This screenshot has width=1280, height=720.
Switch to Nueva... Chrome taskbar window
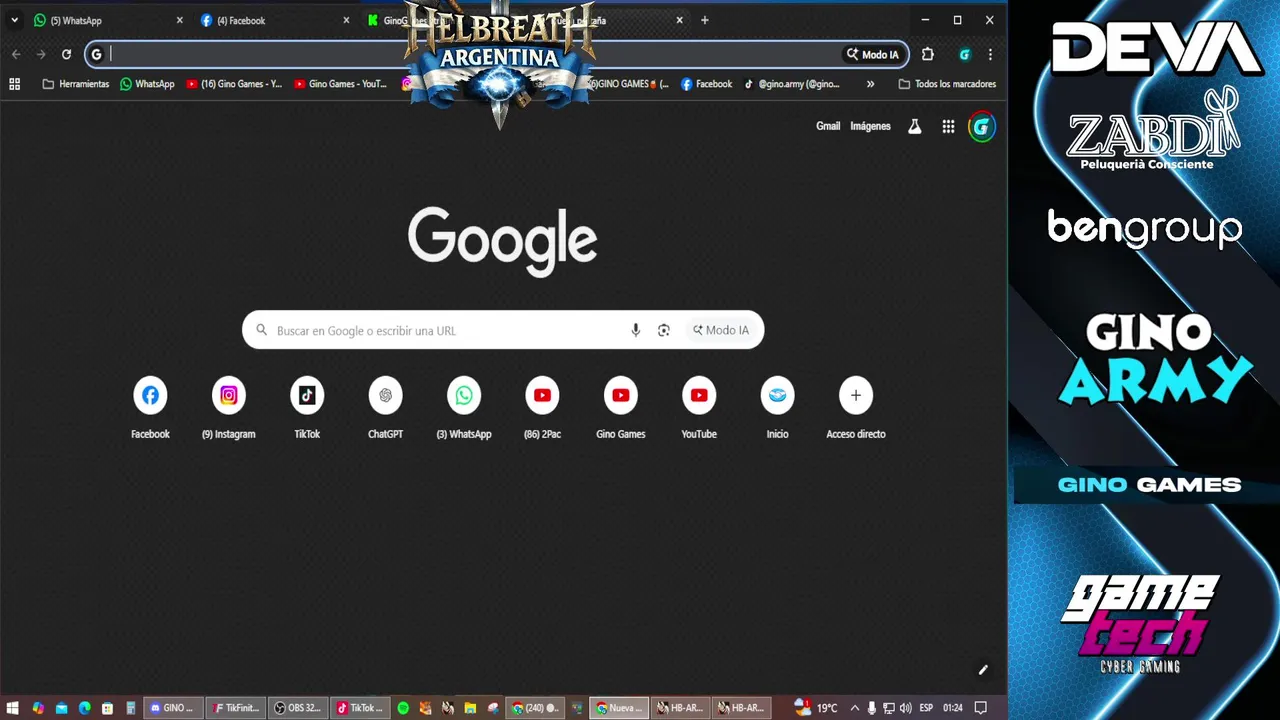619,708
